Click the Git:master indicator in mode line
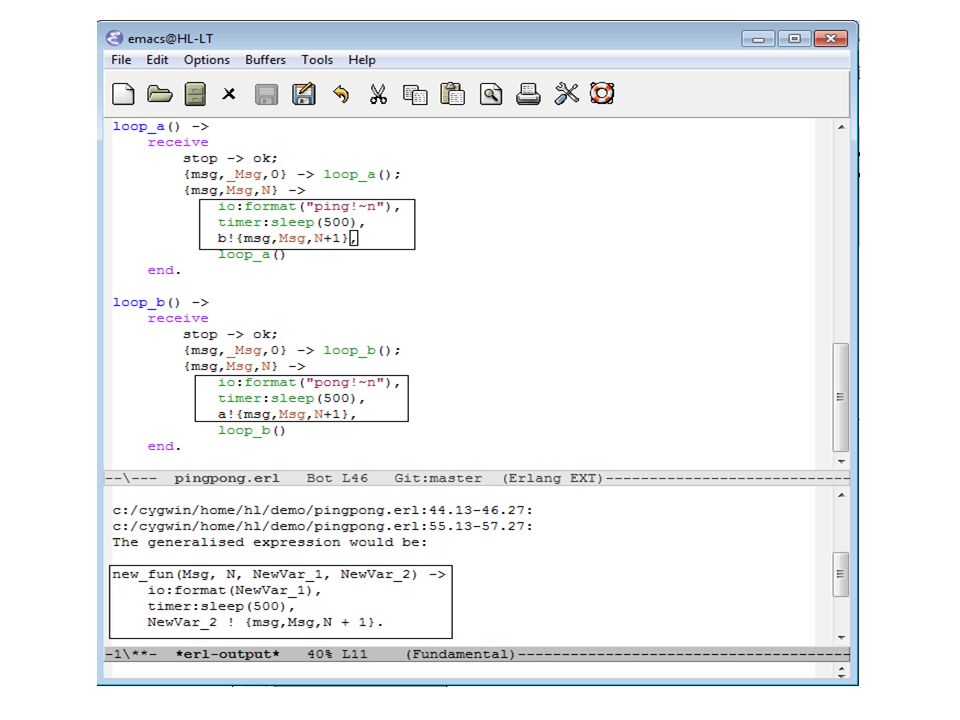 (x=438, y=478)
